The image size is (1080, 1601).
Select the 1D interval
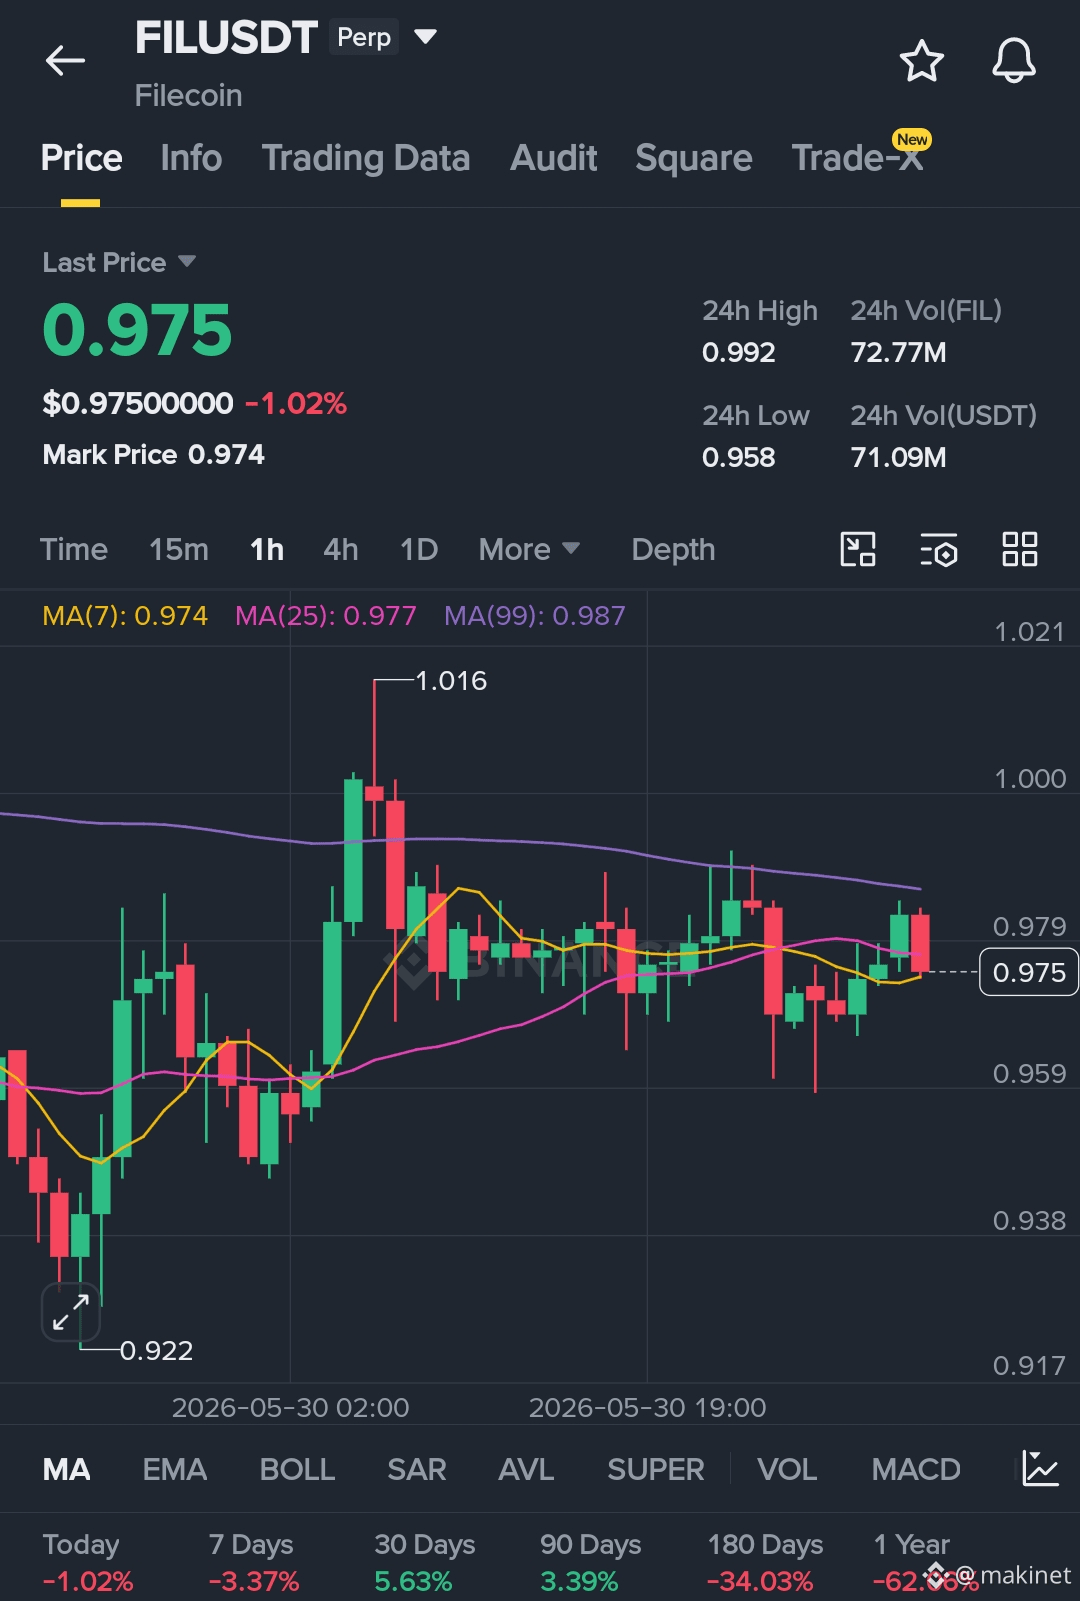(x=419, y=549)
